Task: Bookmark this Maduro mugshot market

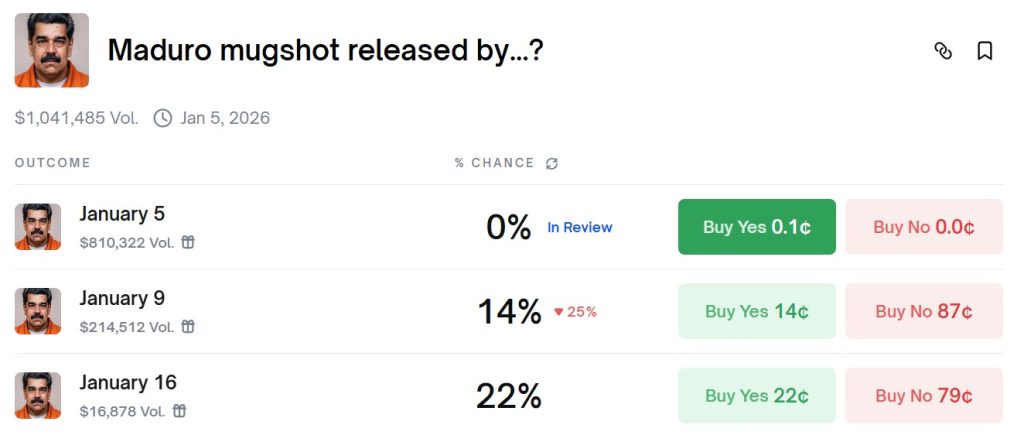Action: [985, 51]
